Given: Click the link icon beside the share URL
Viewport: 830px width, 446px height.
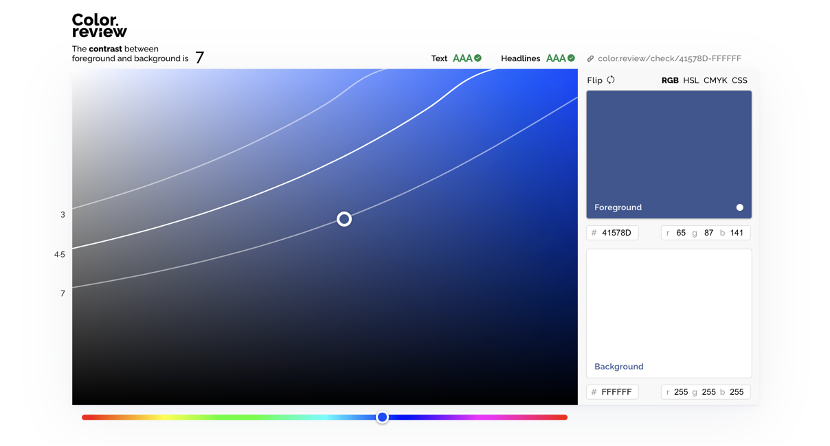Looking at the screenshot, I should click(x=590, y=59).
